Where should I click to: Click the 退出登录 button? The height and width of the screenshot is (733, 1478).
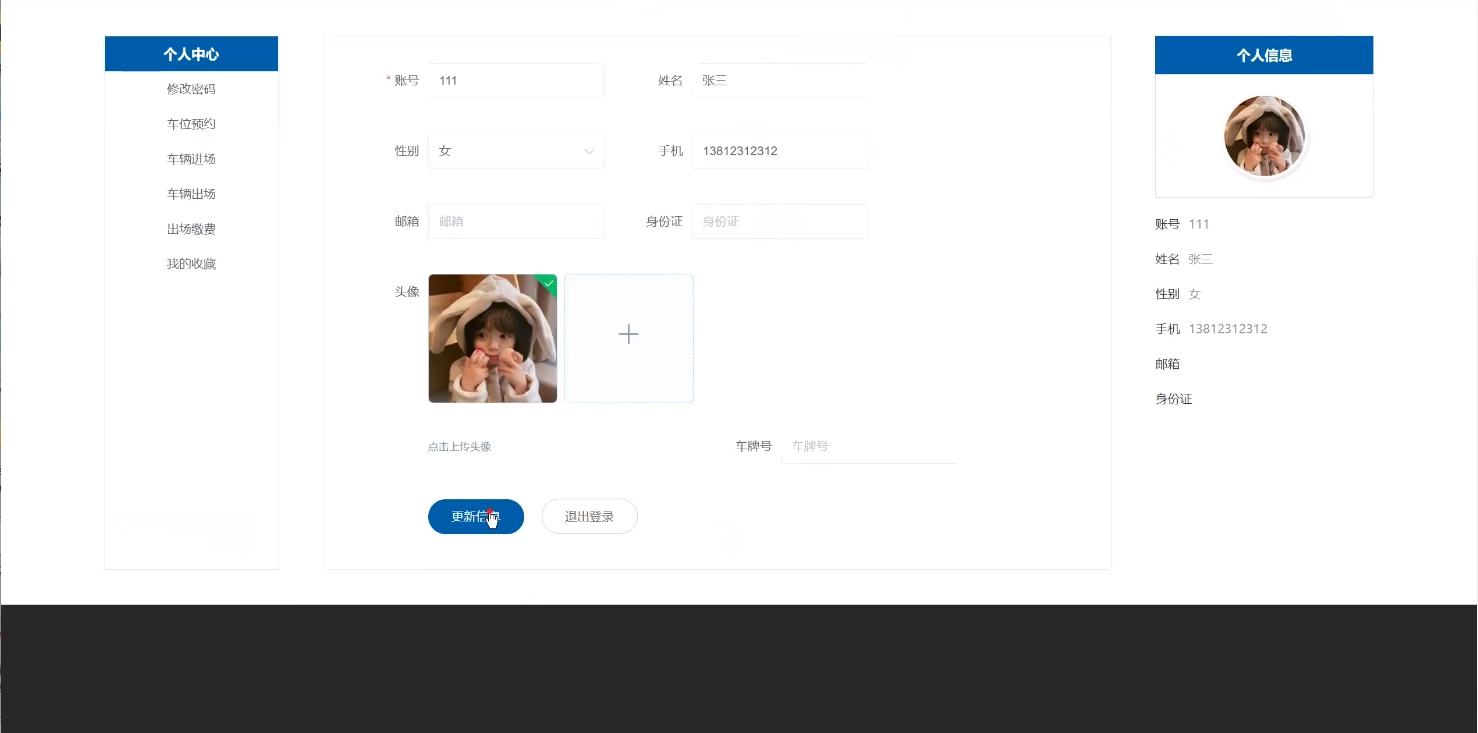click(589, 517)
